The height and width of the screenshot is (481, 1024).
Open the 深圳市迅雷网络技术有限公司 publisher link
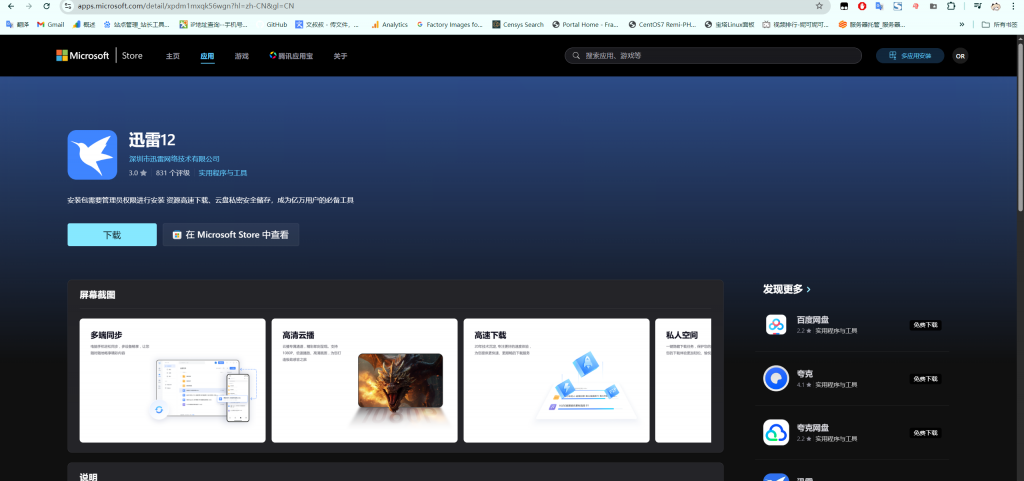pos(174,159)
